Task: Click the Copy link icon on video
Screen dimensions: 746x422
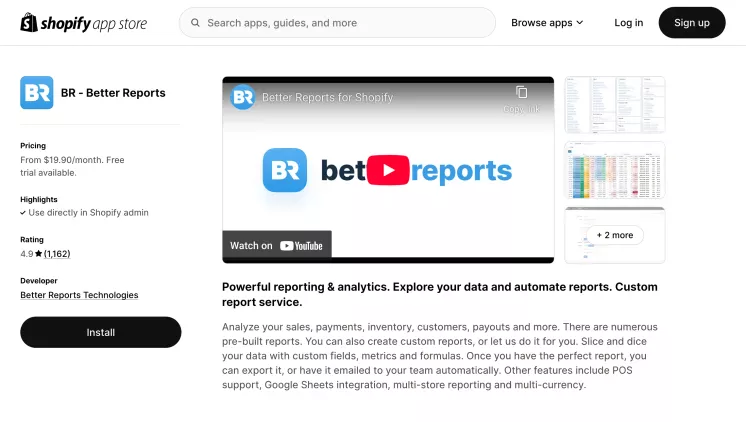Action: tap(521, 93)
